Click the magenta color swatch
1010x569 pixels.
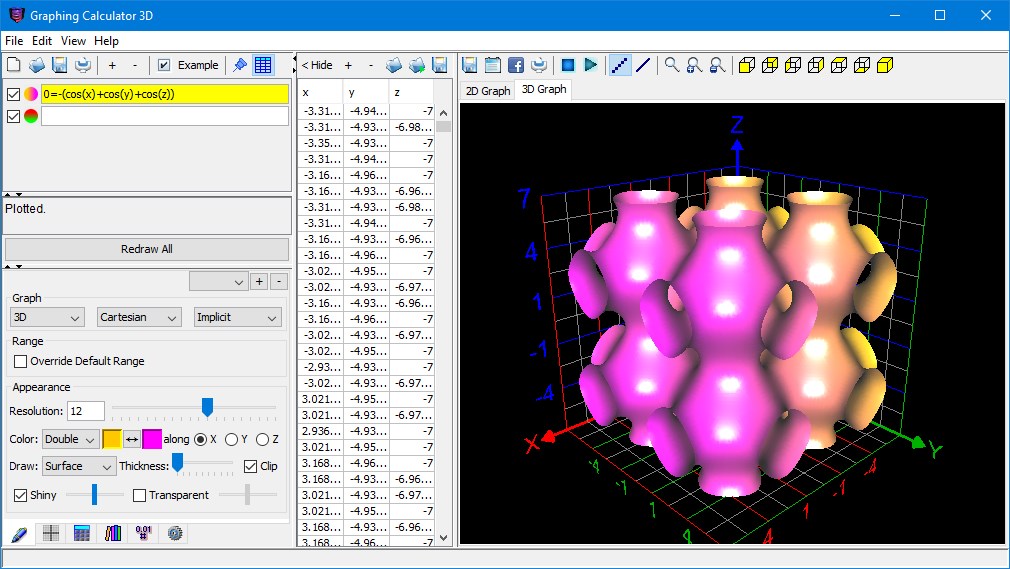[151, 439]
